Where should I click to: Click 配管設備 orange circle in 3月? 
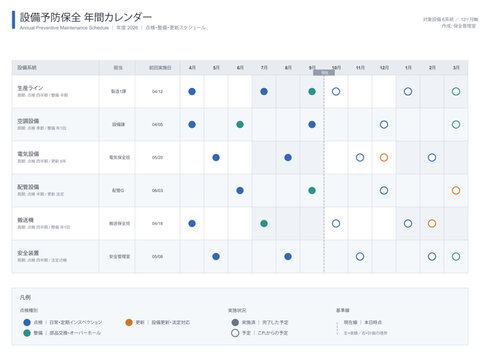456,190
